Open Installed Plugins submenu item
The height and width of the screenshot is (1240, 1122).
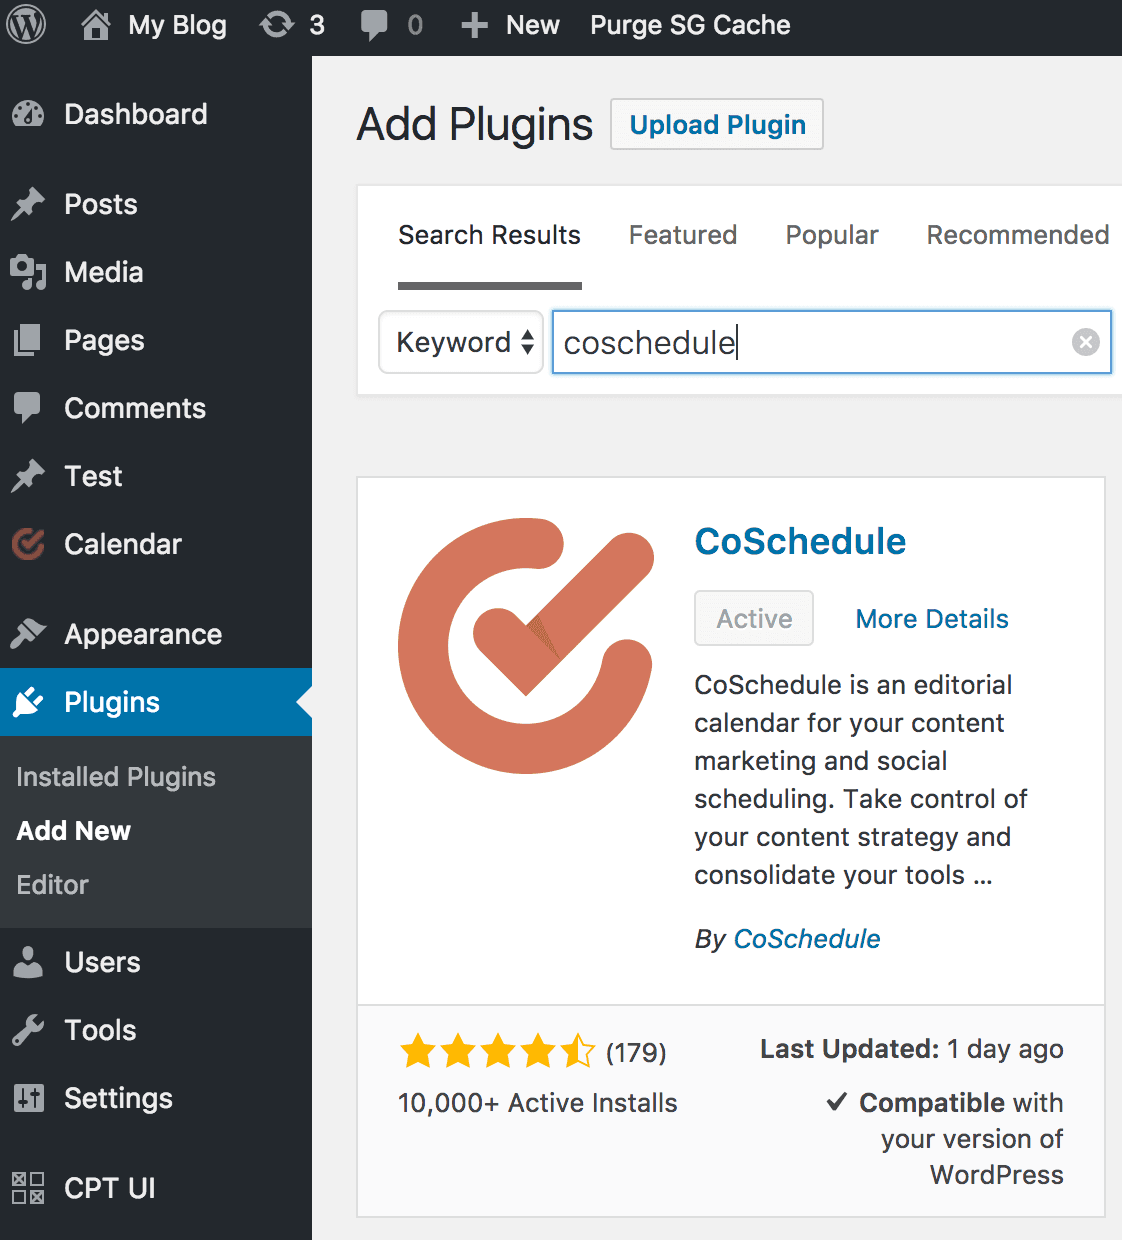point(116,777)
